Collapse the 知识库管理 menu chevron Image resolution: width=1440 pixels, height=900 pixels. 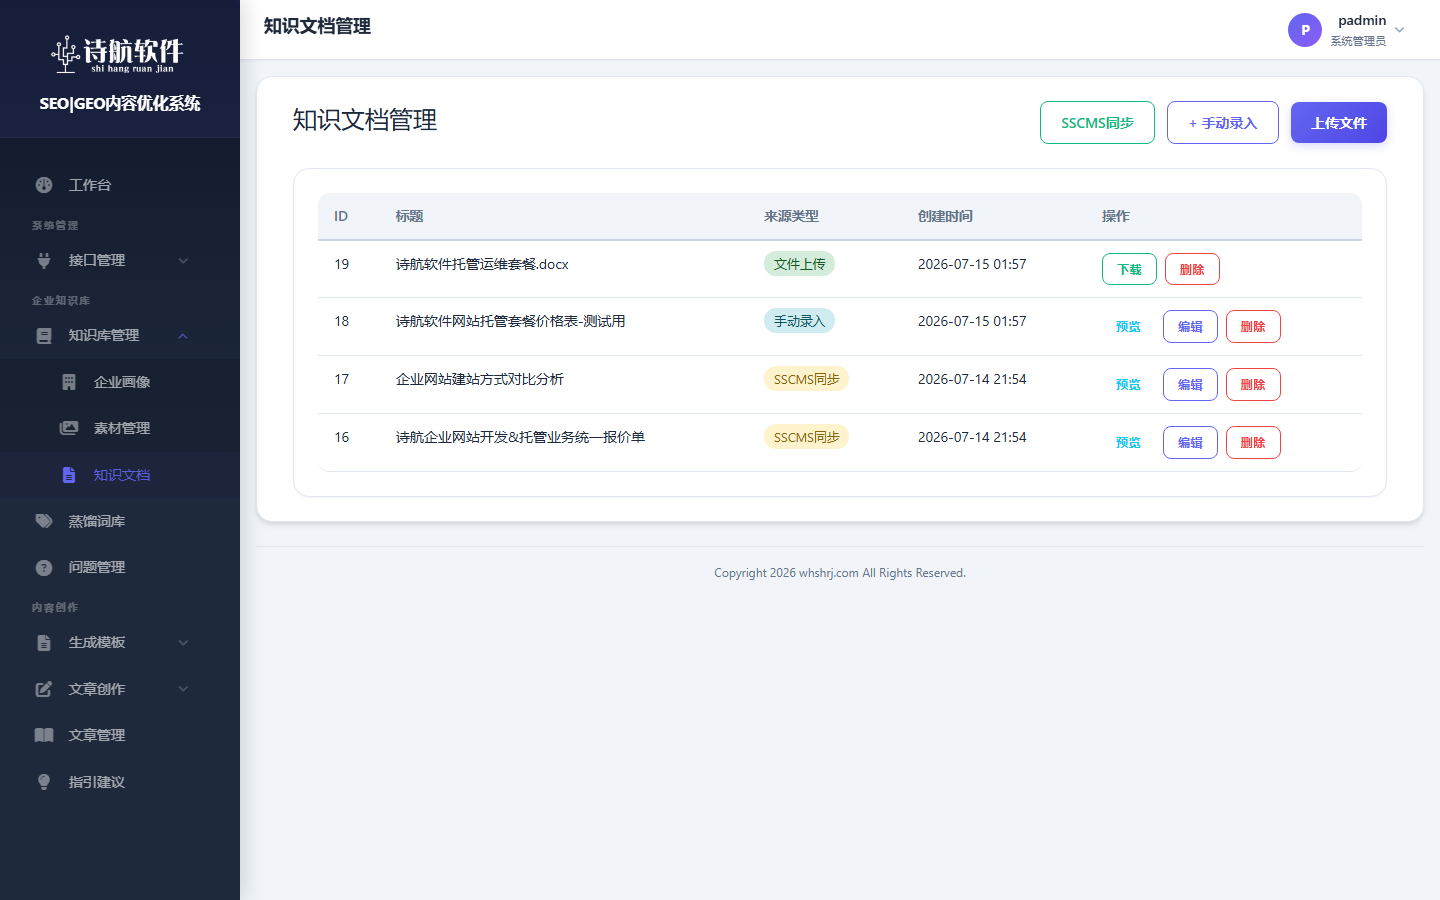pos(183,335)
